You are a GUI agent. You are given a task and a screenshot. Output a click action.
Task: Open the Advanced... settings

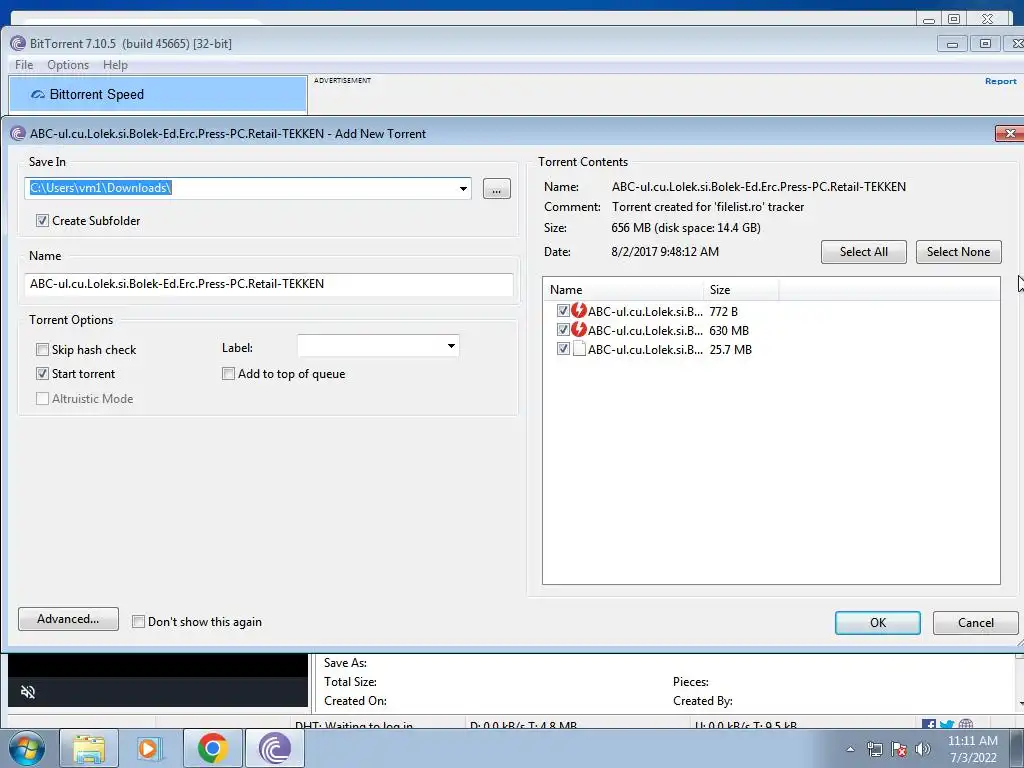coord(68,619)
